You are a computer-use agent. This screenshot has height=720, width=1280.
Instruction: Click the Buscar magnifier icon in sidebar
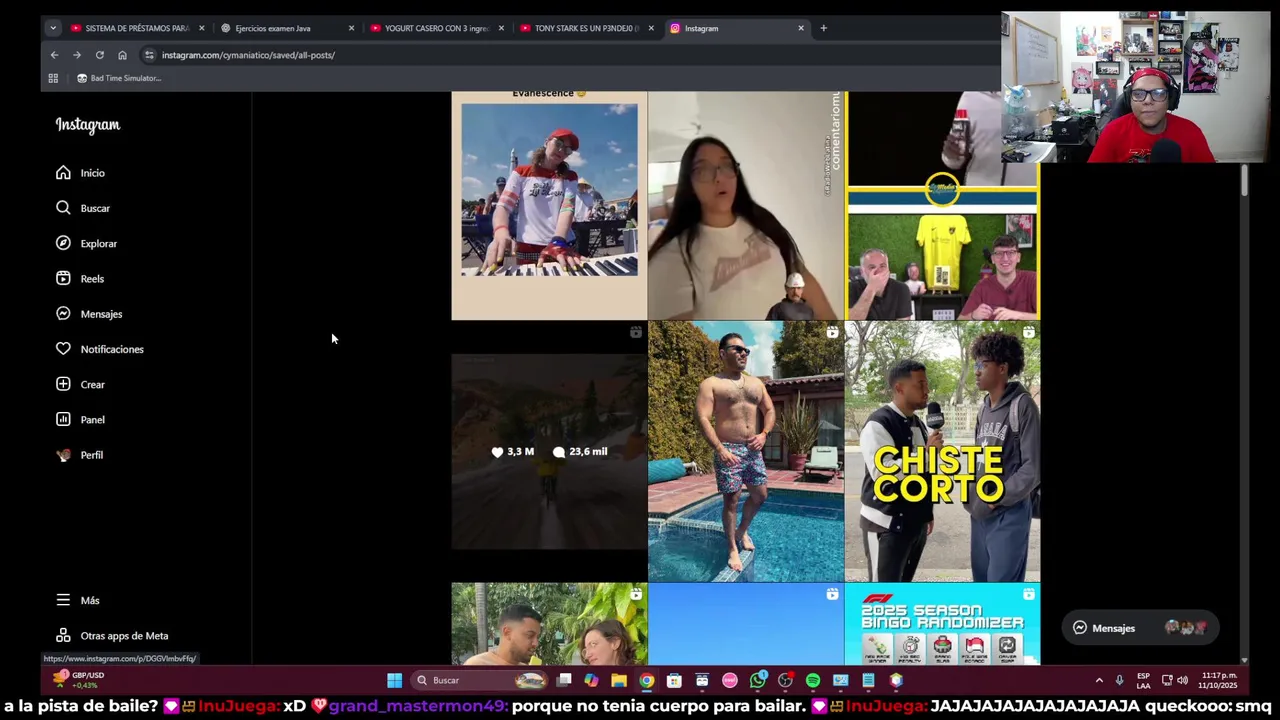click(63, 208)
